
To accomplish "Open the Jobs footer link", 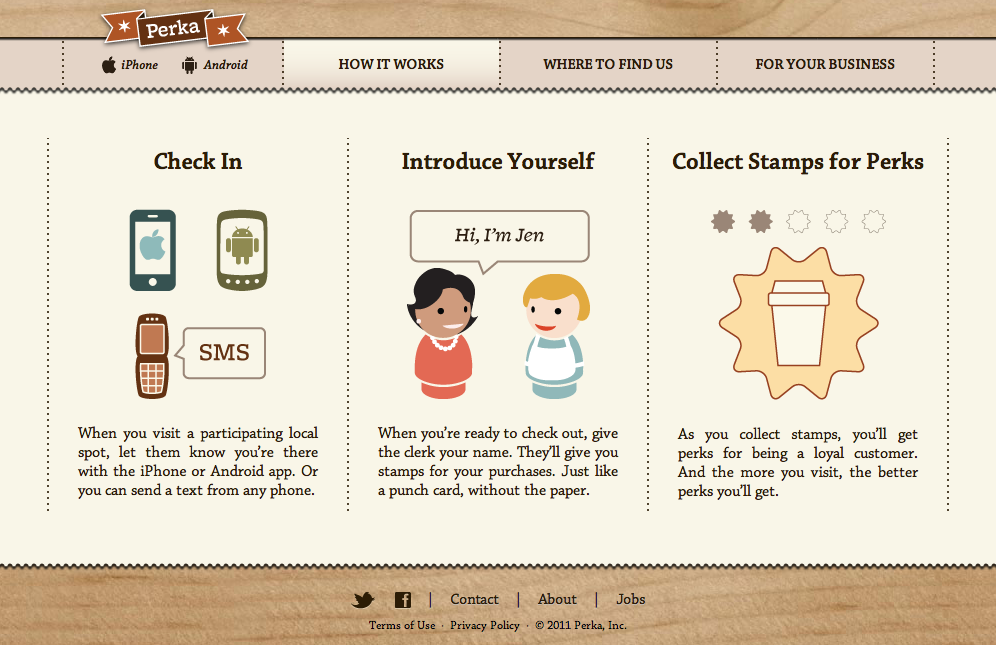I will 631,599.
